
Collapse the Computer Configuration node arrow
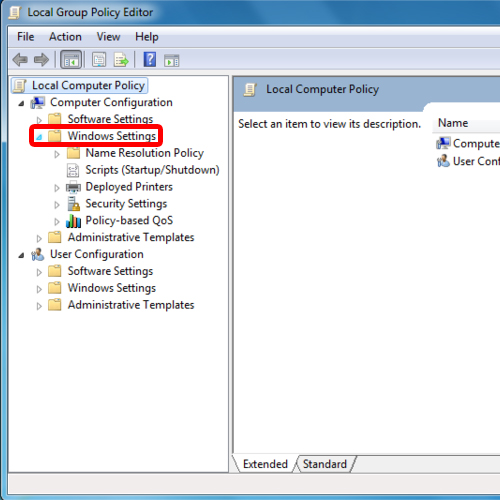coord(21,103)
